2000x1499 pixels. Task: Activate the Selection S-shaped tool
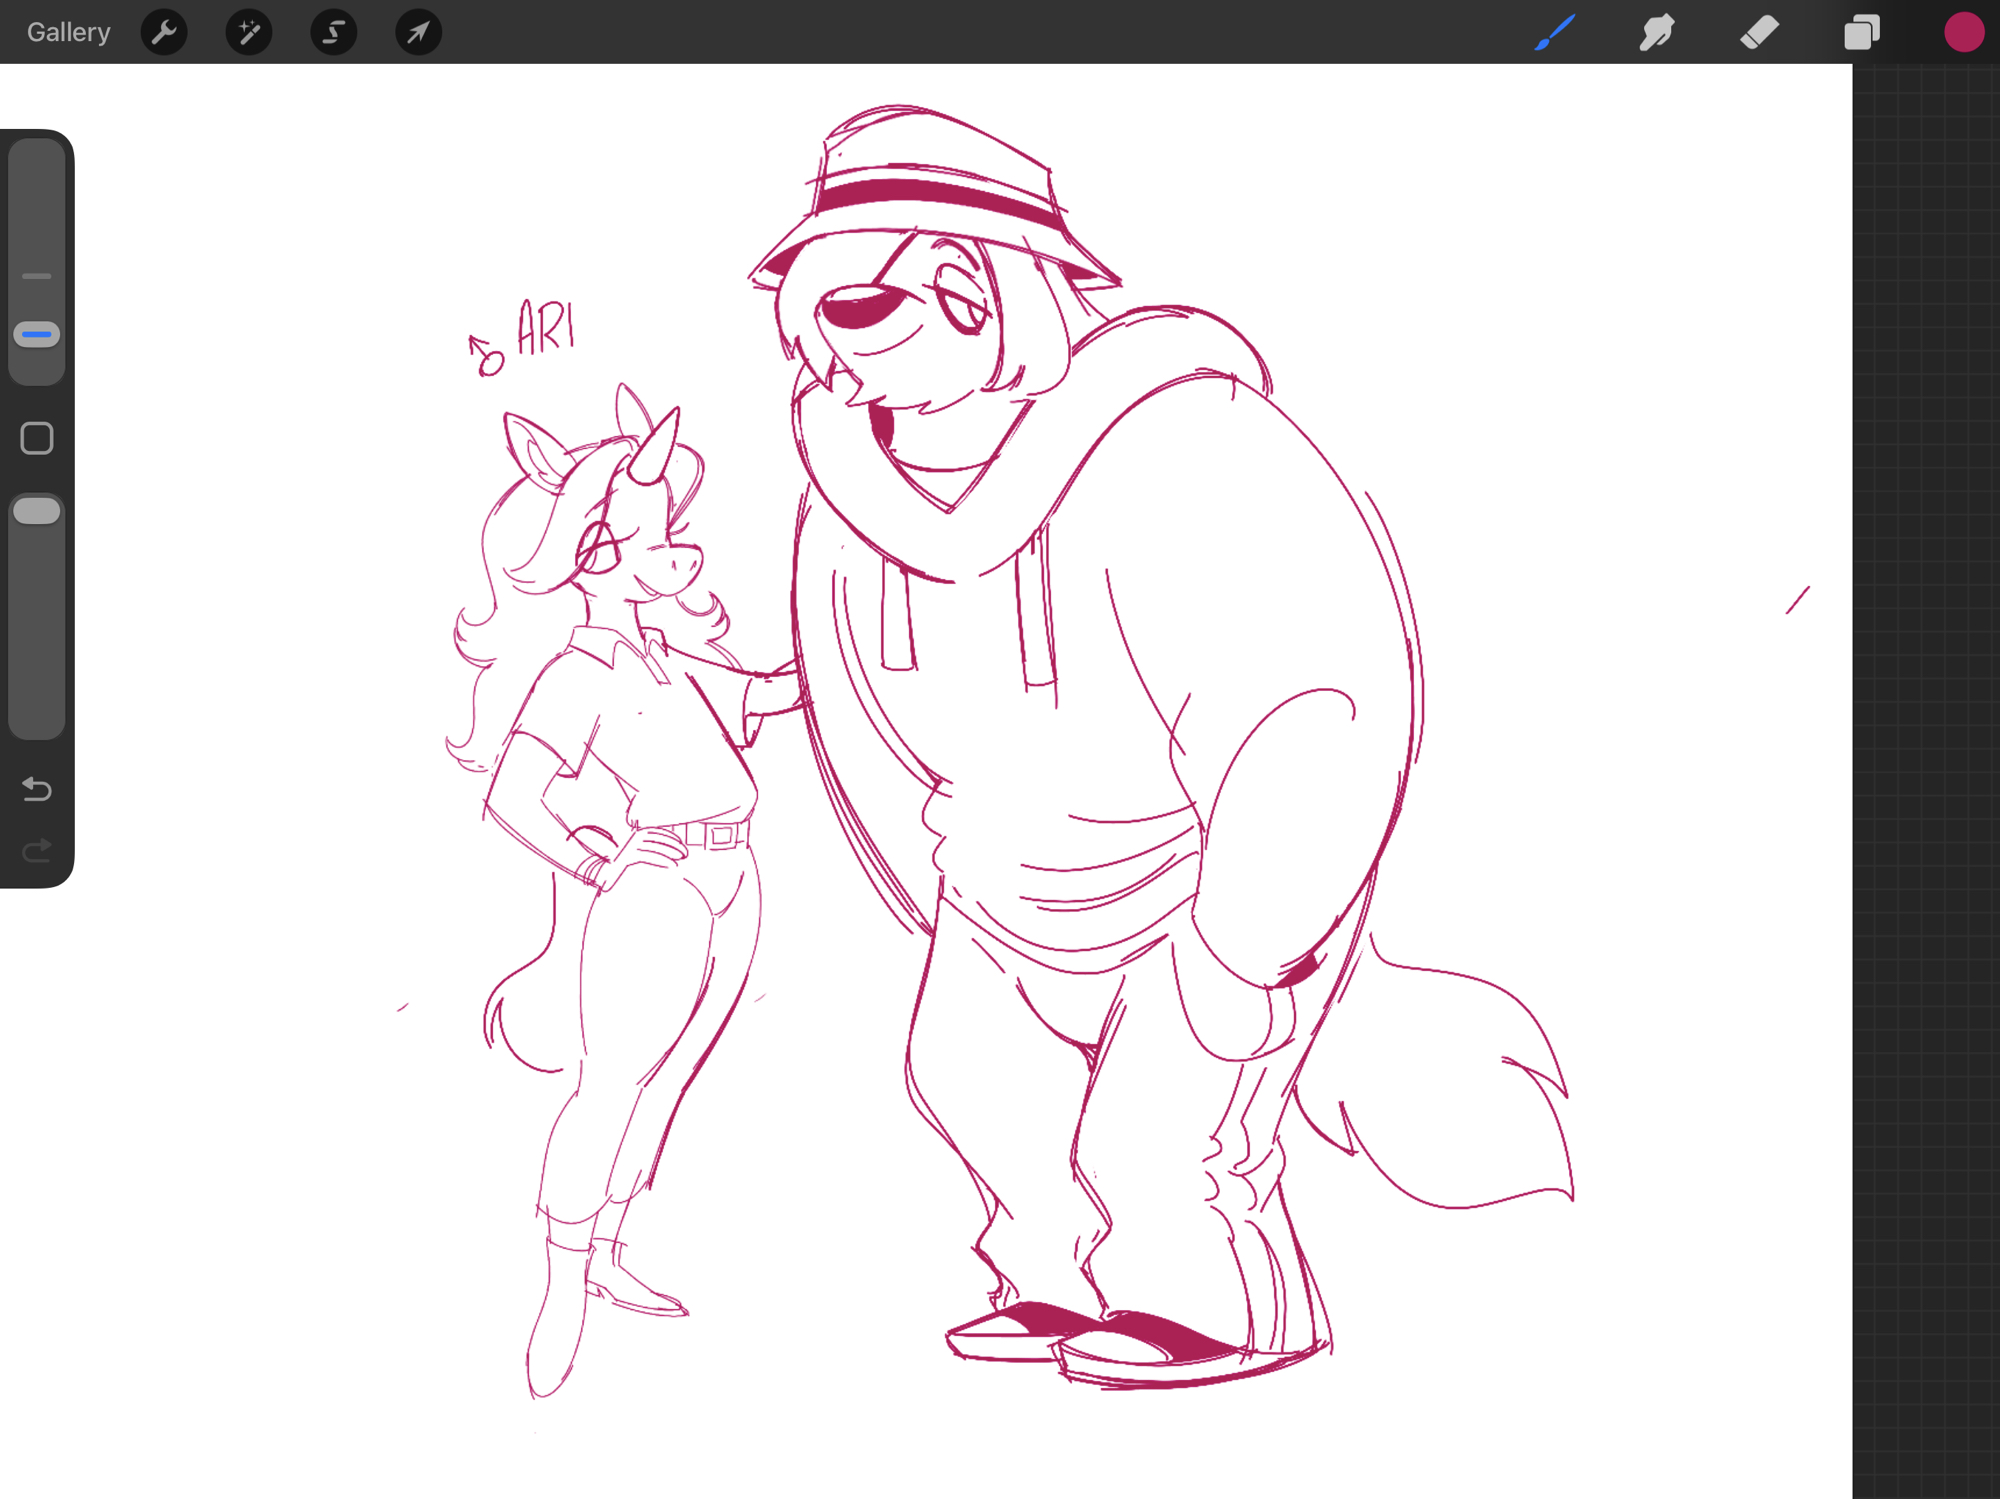(333, 32)
